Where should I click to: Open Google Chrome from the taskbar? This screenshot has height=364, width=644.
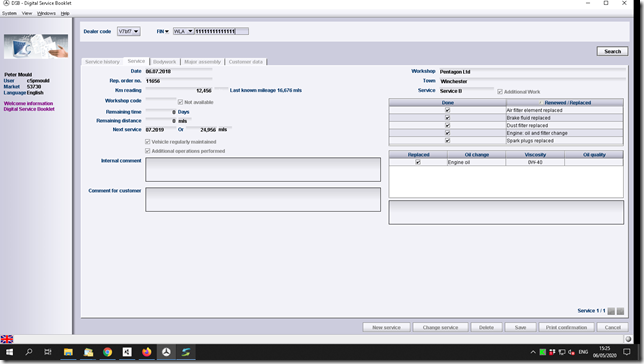pos(108,352)
